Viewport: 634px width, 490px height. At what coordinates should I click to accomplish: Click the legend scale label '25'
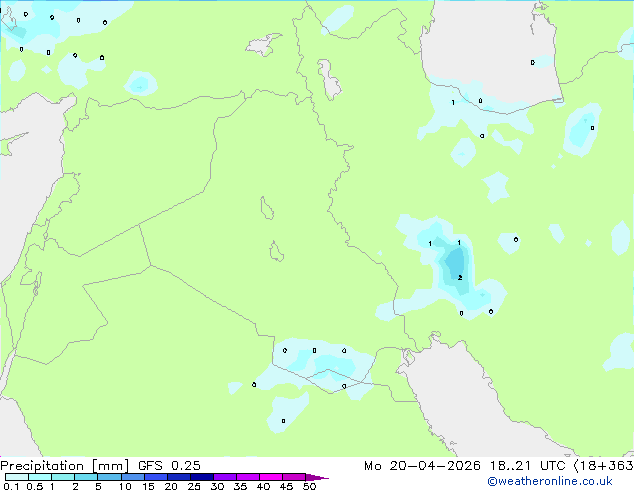tap(194, 486)
